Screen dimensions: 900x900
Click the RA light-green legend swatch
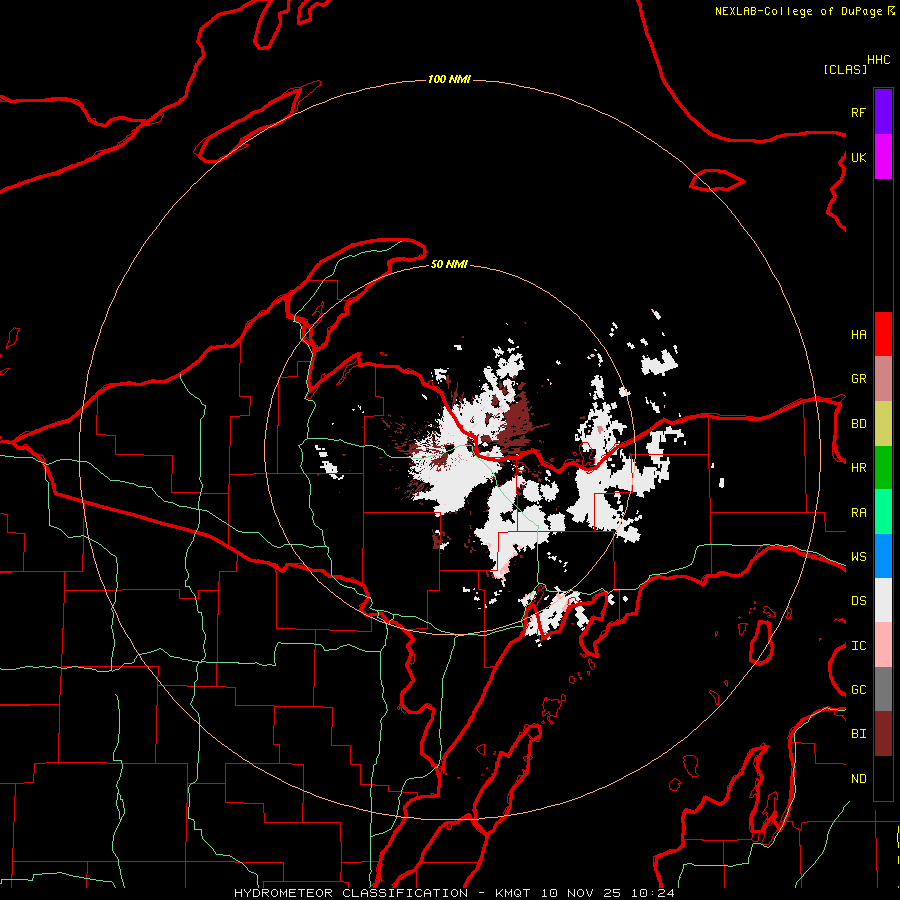[x=883, y=512]
